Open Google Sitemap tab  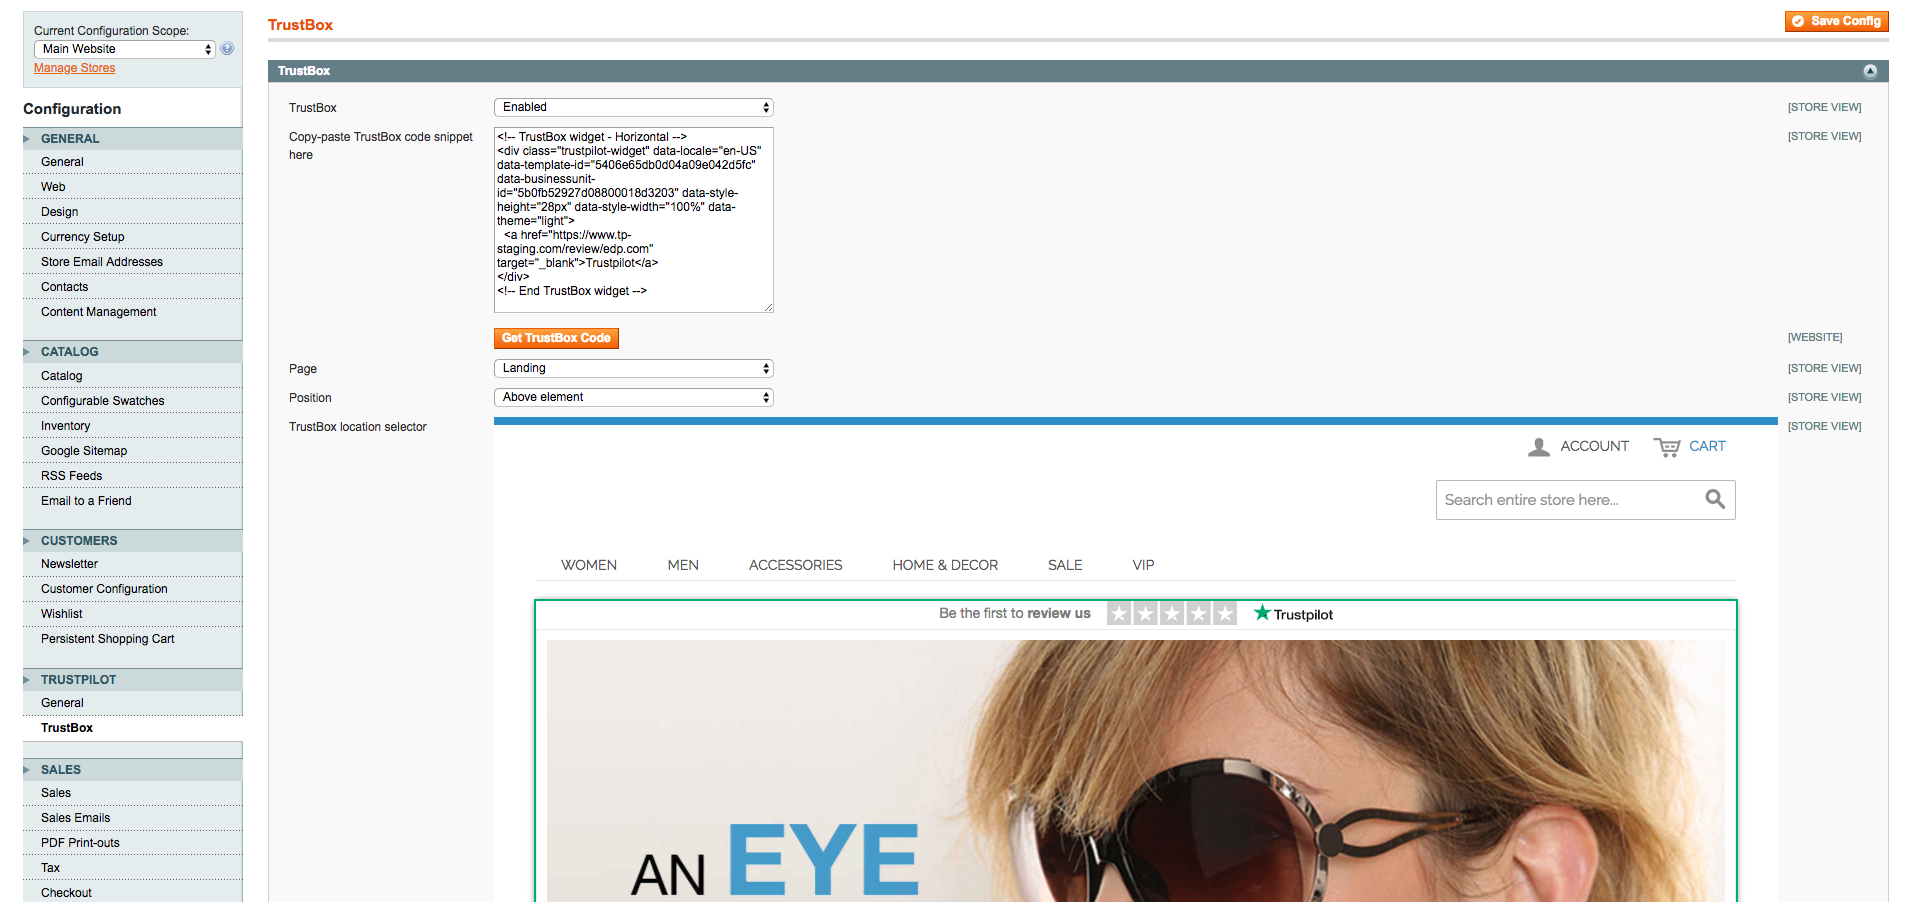[x=132, y=451]
